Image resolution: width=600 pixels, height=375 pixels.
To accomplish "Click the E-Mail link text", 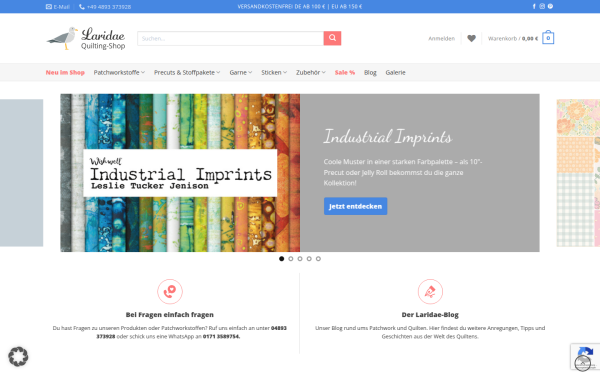I will 61,7.
